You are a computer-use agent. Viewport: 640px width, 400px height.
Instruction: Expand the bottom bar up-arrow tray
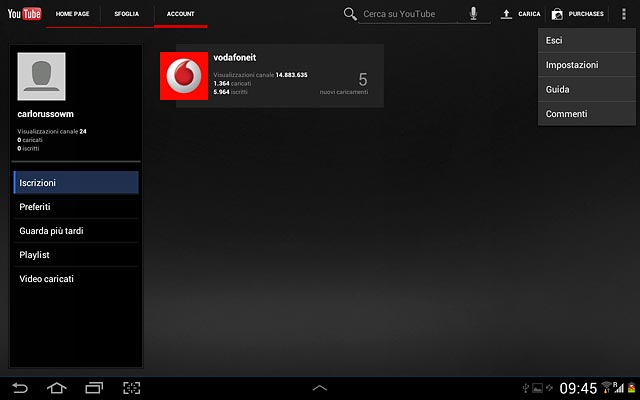tap(320, 388)
